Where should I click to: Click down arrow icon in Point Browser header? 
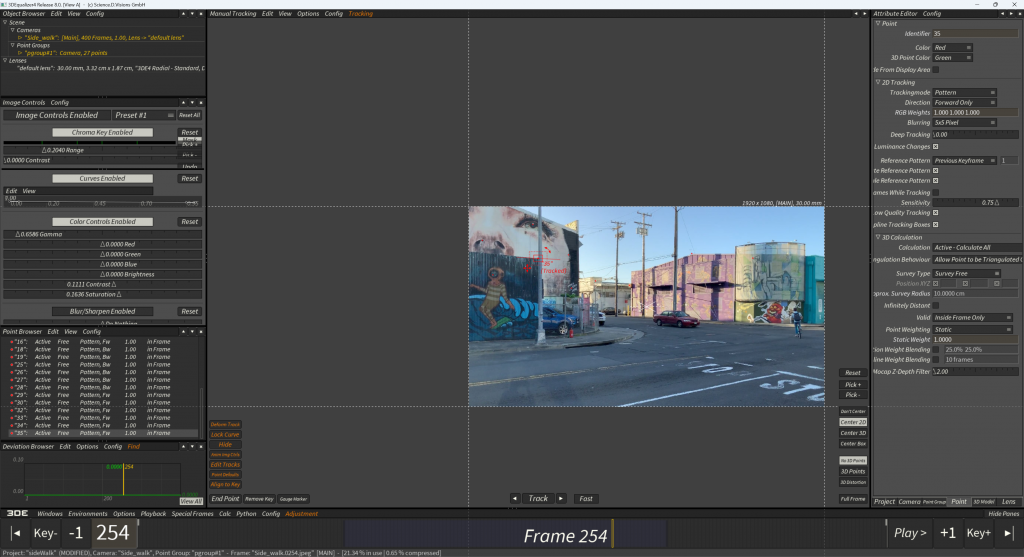192,332
